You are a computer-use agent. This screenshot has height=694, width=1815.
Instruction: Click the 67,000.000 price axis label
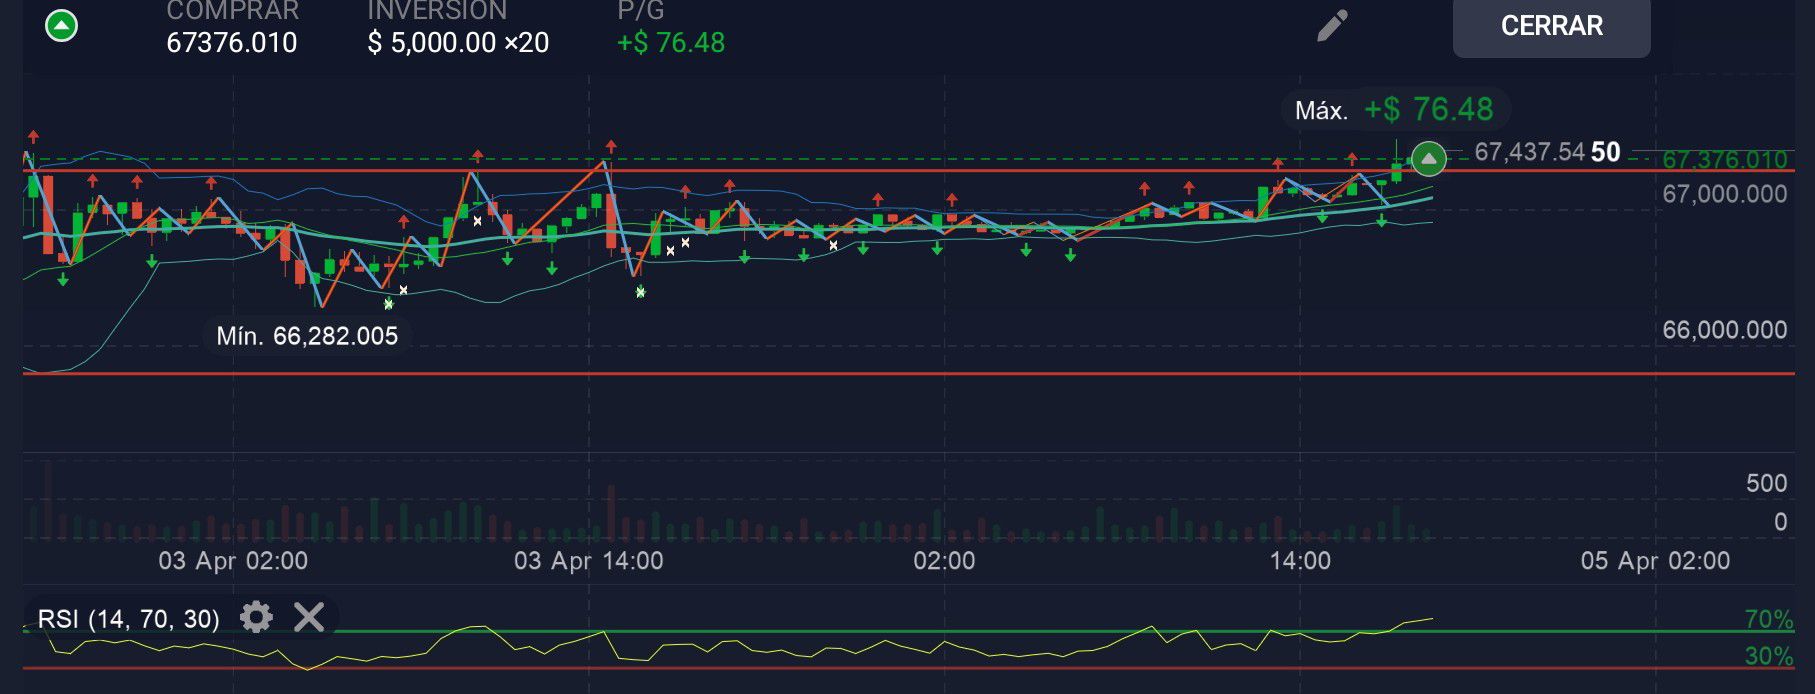coord(1724,194)
